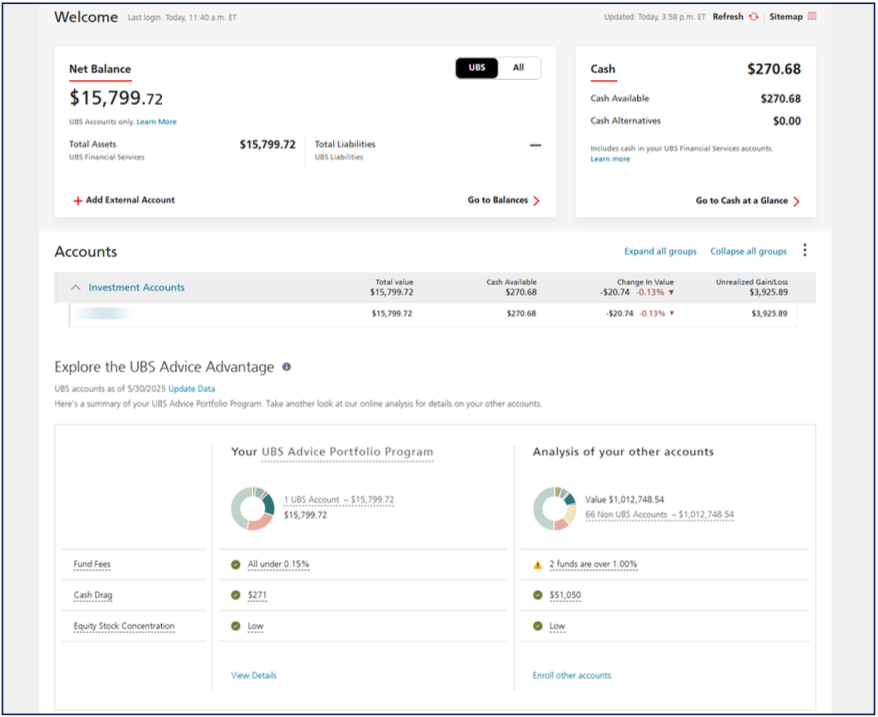Collapse the Investment Accounts group
This screenshot has width=878, height=717.
[x=76, y=287]
